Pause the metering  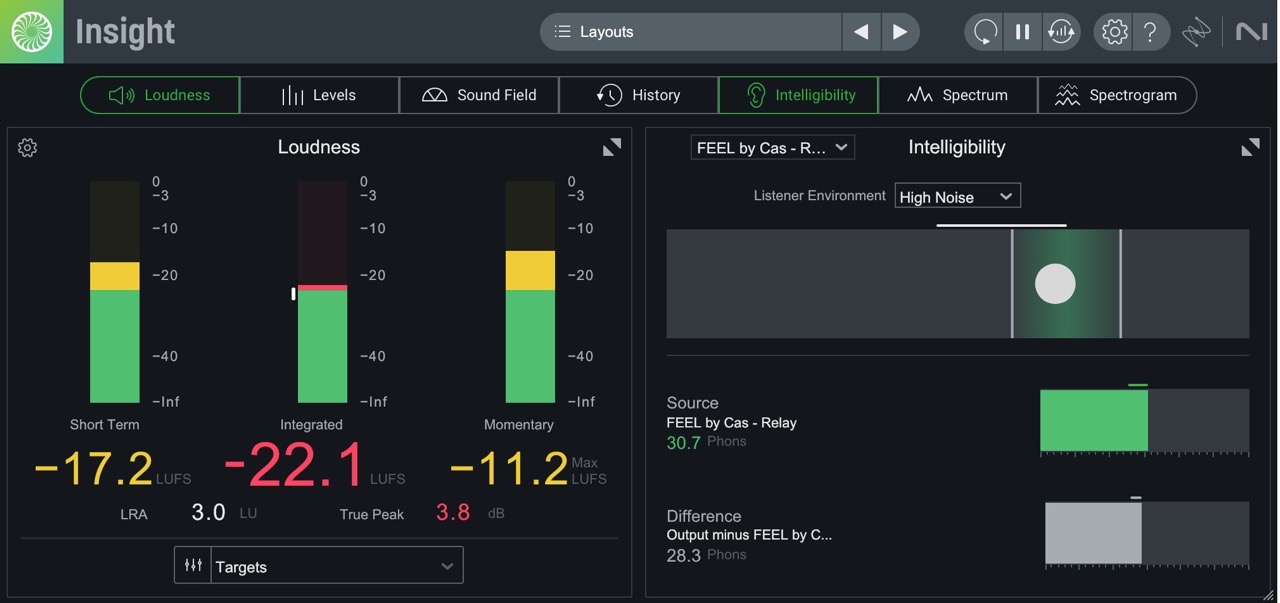coord(1022,31)
